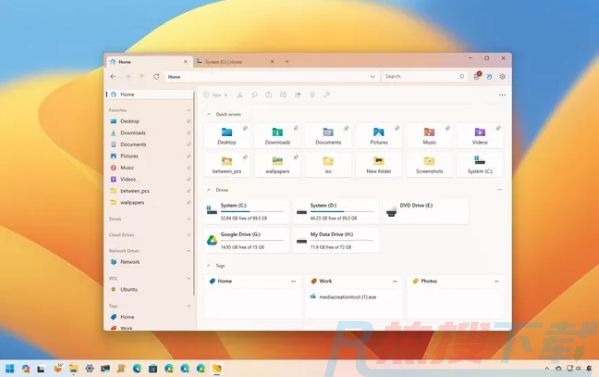Click the Windows Start button
Screen dimensions: 599x377
point(10,368)
